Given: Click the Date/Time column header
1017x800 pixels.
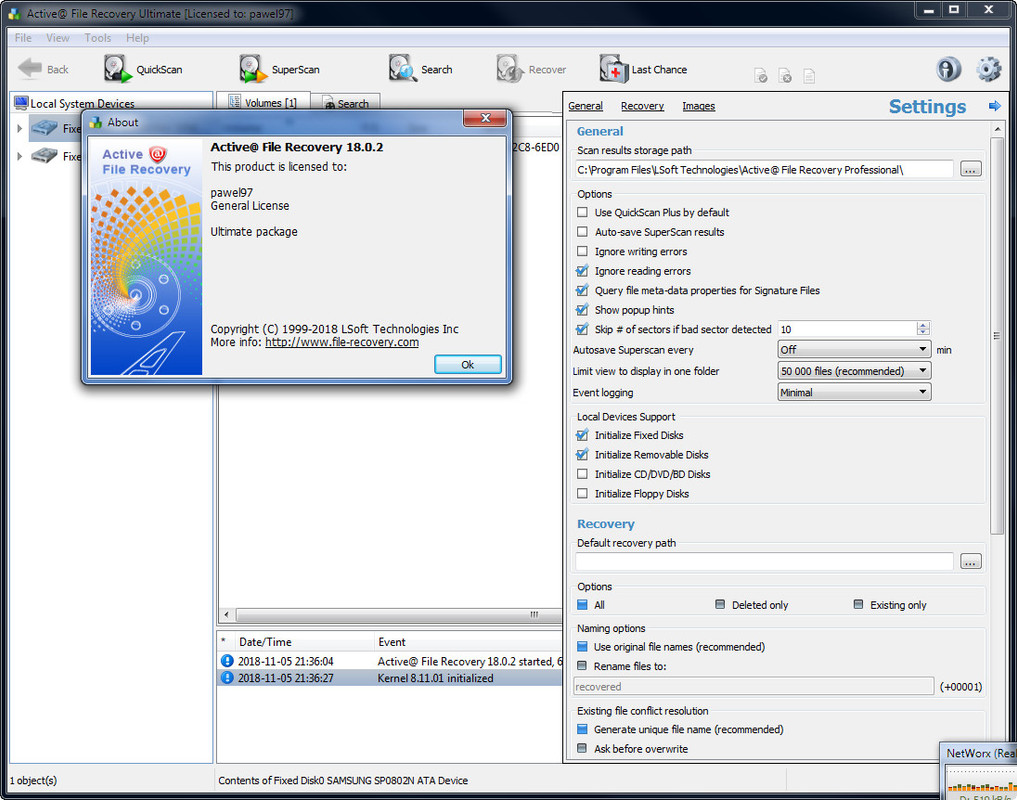Looking at the screenshot, I should coord(265,642).
